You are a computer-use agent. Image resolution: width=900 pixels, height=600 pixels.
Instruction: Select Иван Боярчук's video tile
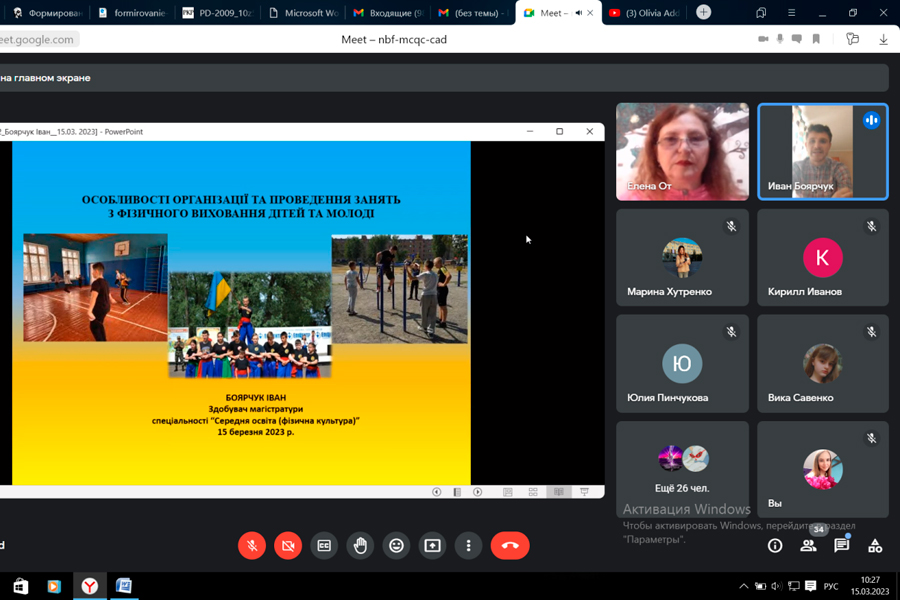pyautogui.click(x=822, y=152)
